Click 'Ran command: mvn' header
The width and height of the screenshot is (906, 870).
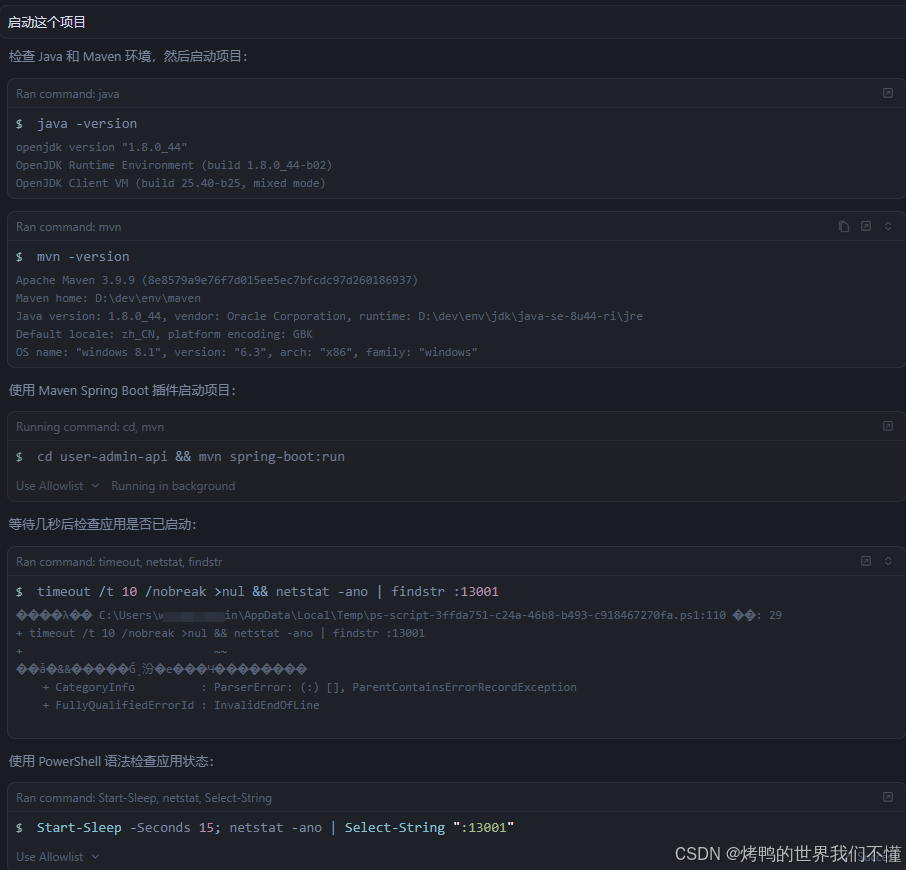(68, 227)
